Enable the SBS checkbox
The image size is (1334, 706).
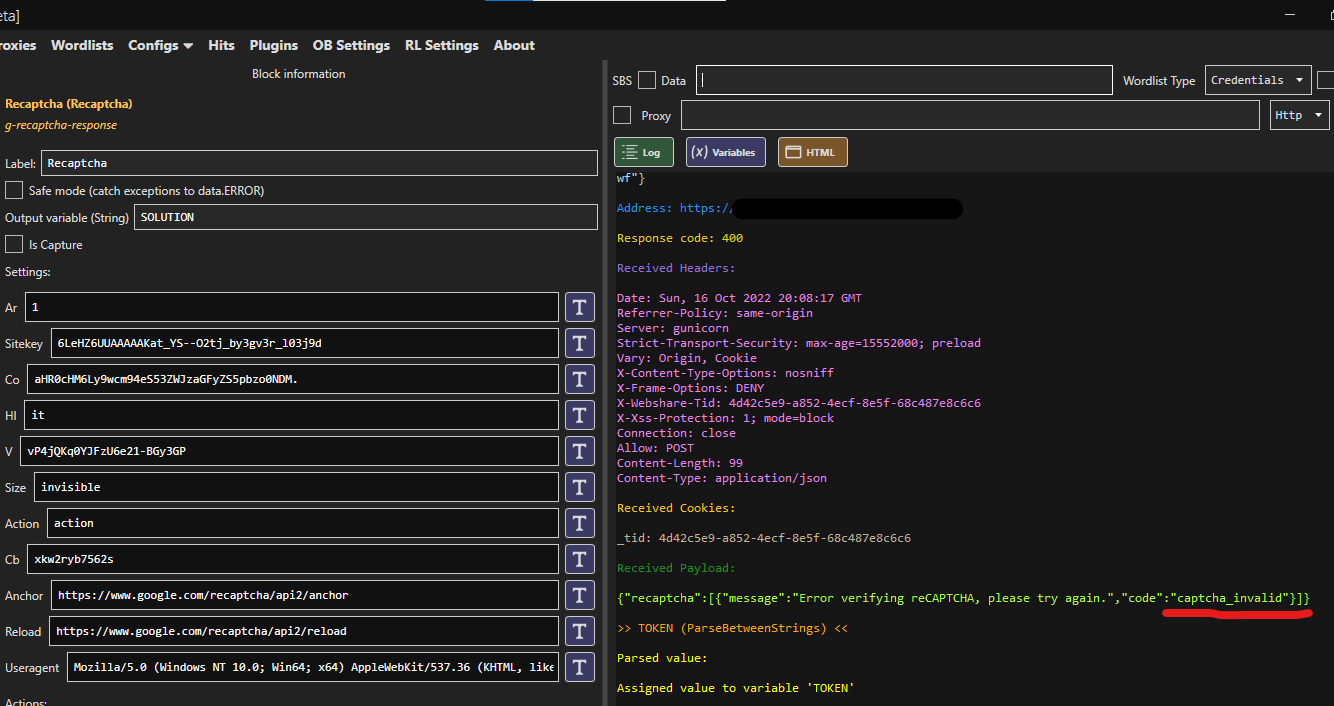click(x=647, y=80)
